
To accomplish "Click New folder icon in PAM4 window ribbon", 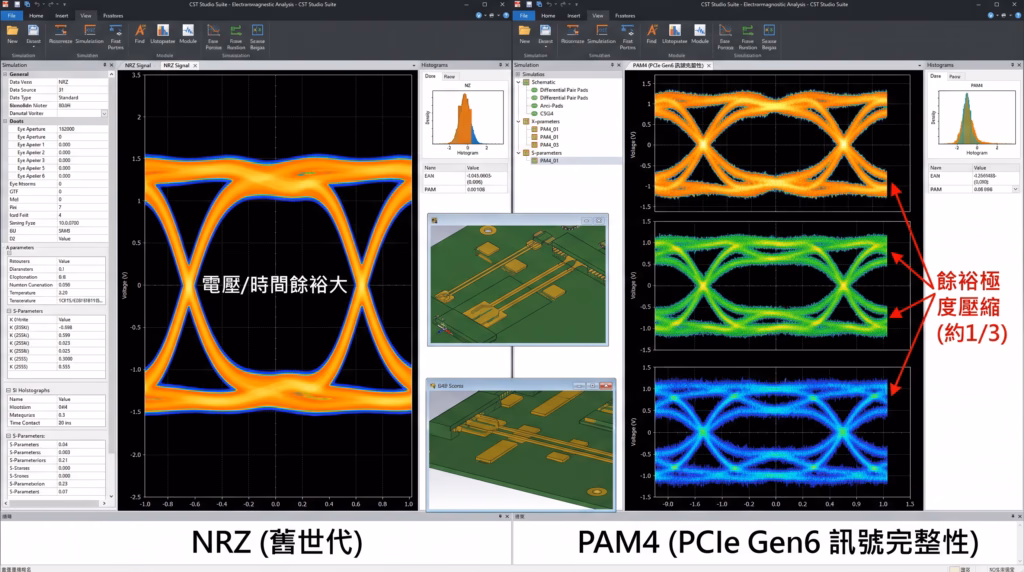I will pyautogui.click(x=524, y=31).
